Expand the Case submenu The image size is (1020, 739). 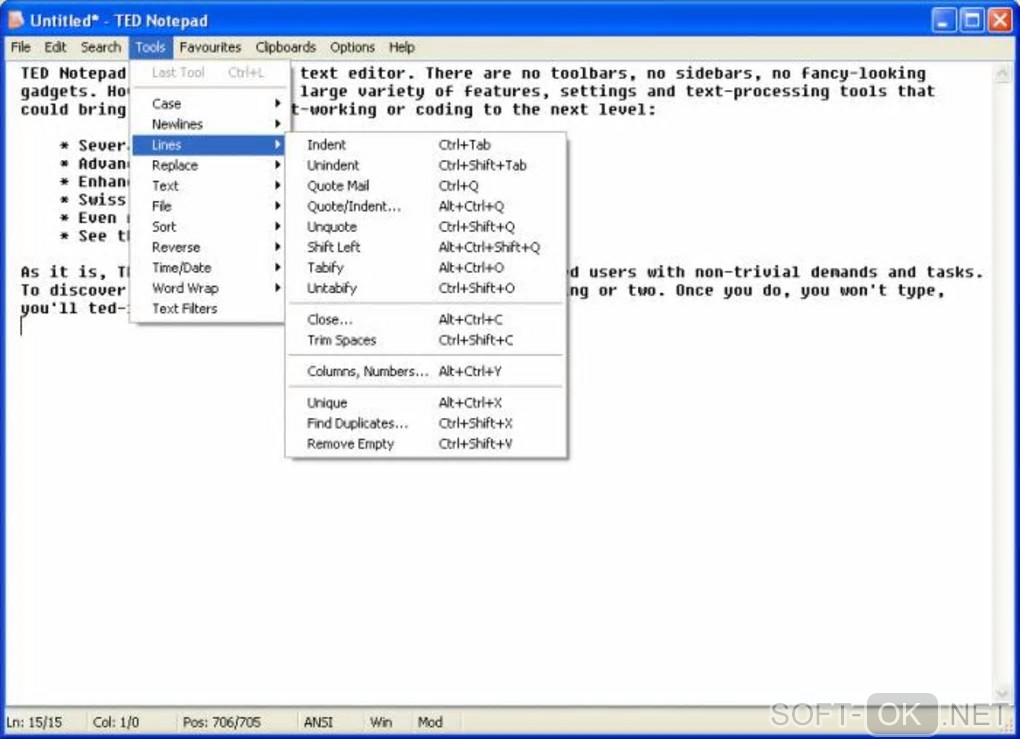click(208, 103)
